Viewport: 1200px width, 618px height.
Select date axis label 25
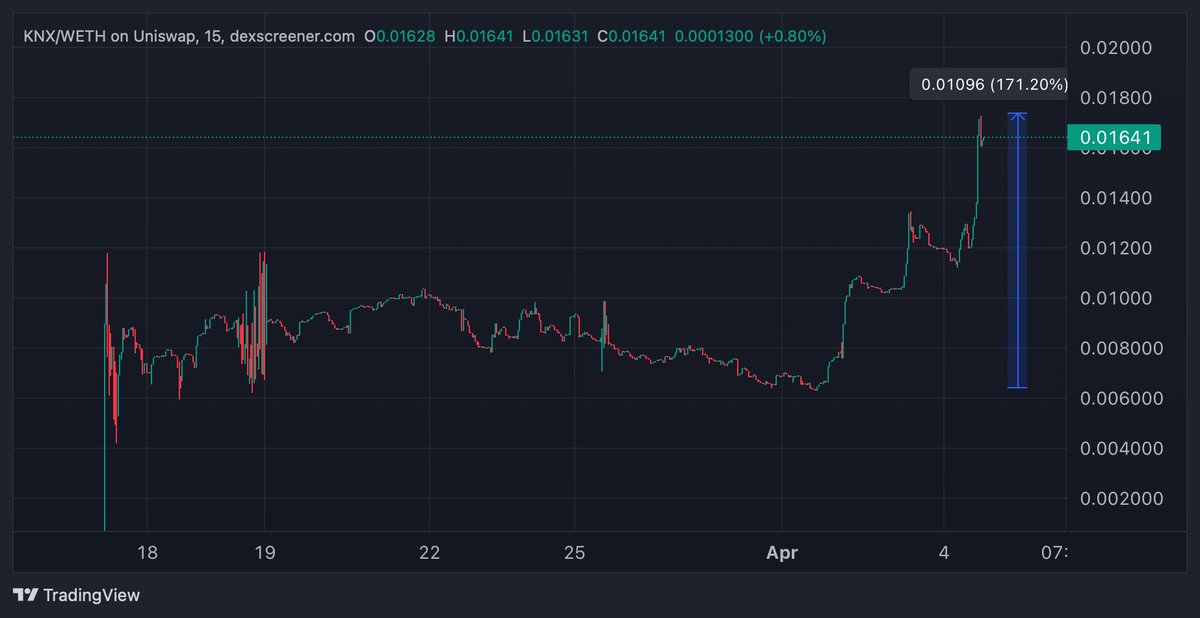pos(574,552)
